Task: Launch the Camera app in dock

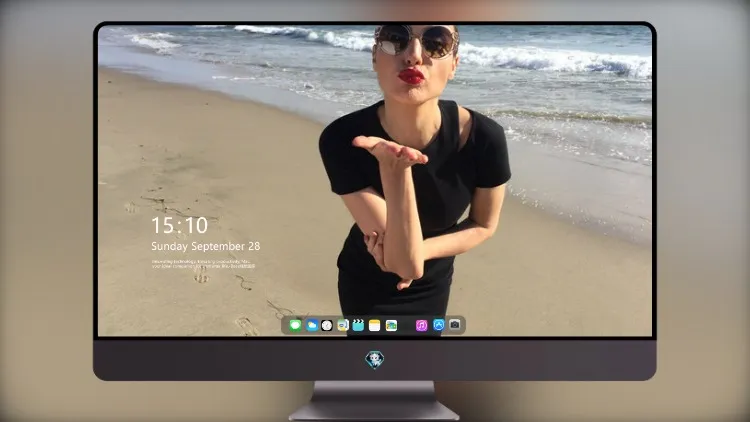Action: coord(454,325)
